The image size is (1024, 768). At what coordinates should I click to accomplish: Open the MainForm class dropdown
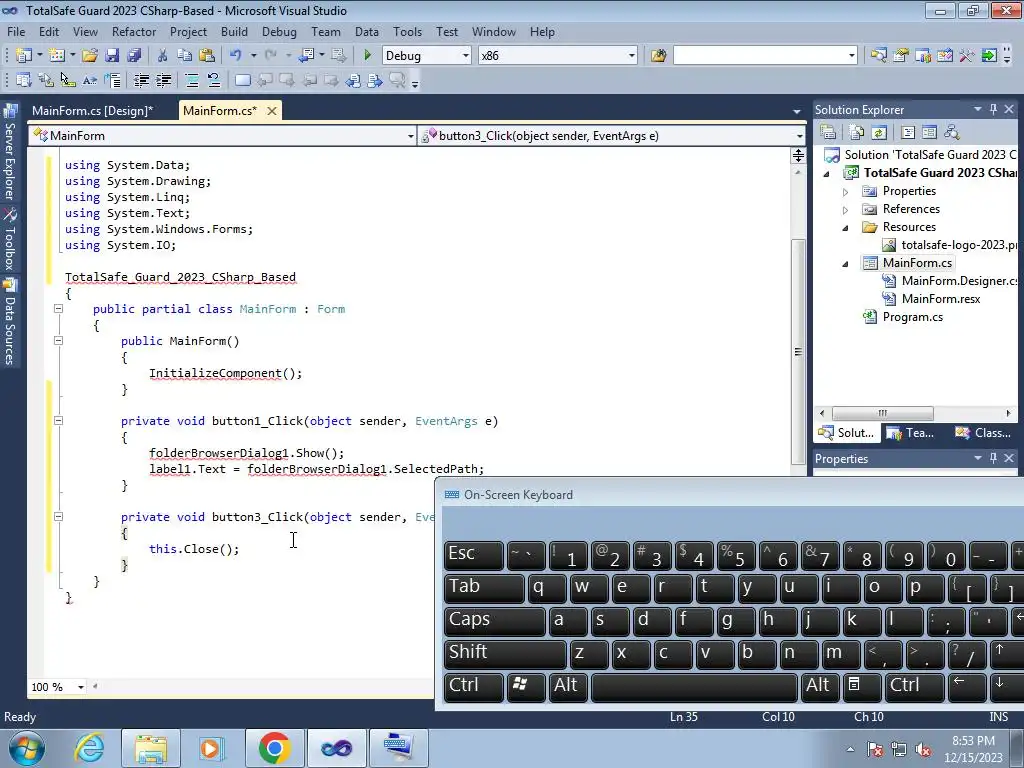410,136
